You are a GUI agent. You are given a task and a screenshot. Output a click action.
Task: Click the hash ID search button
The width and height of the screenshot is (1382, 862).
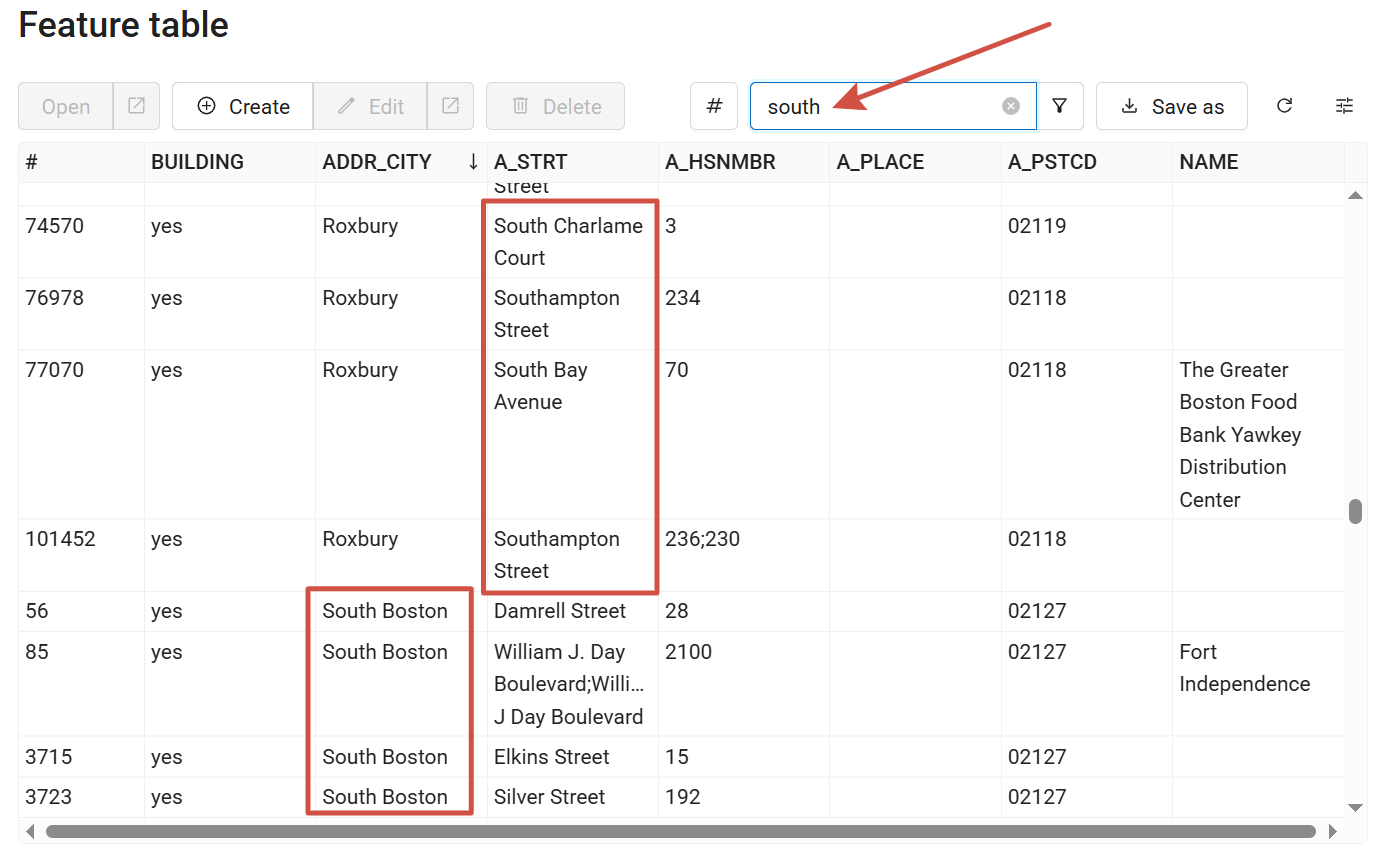point(714,106)
